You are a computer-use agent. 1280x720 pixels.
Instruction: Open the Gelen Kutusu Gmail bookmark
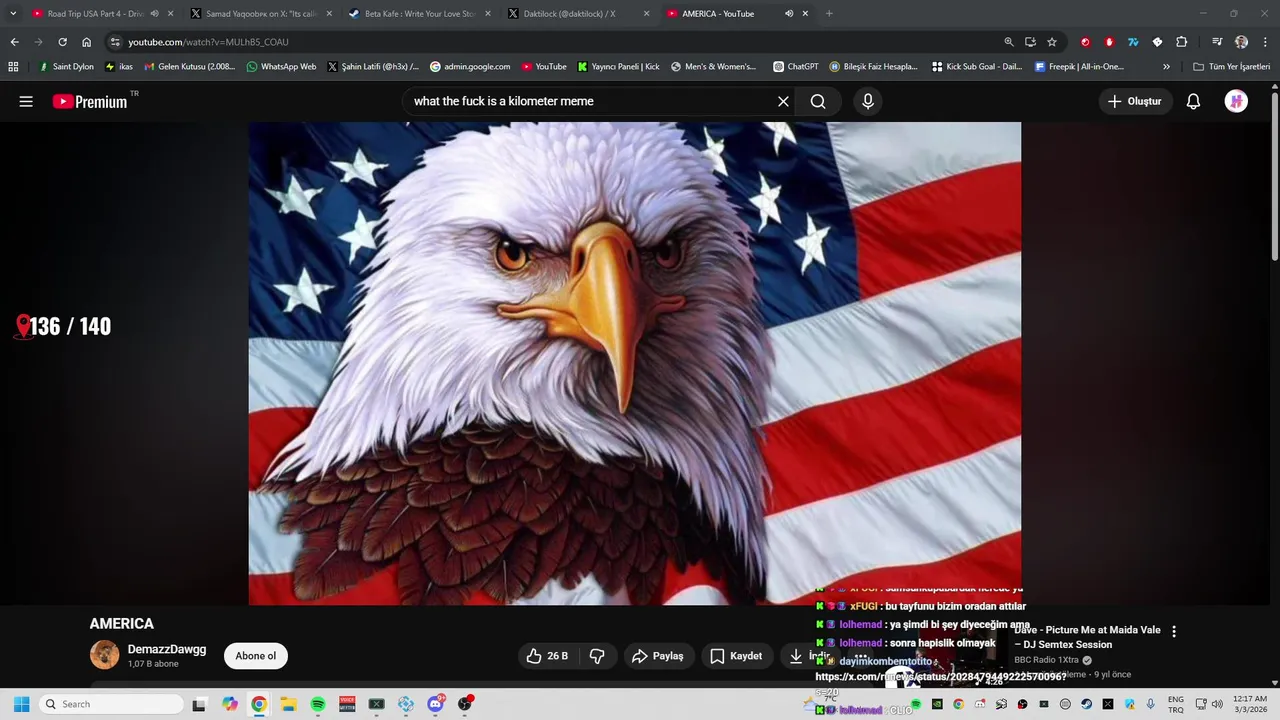pos(190,67)
